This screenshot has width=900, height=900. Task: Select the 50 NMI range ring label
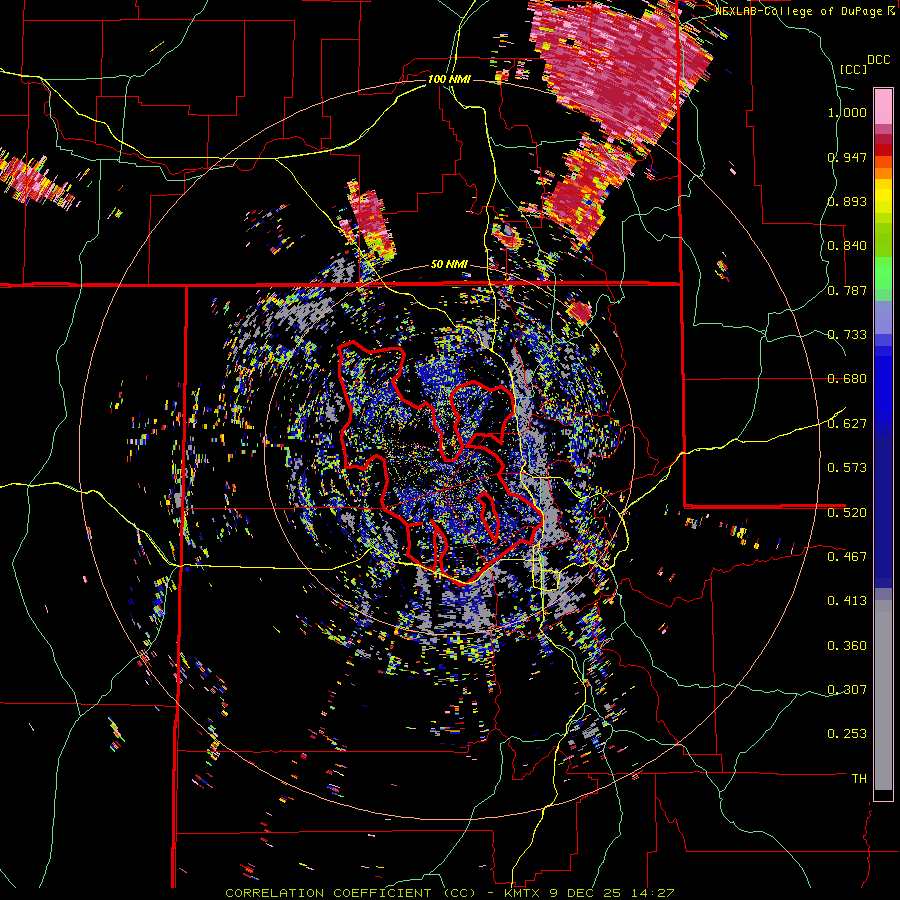pos(449,265)
